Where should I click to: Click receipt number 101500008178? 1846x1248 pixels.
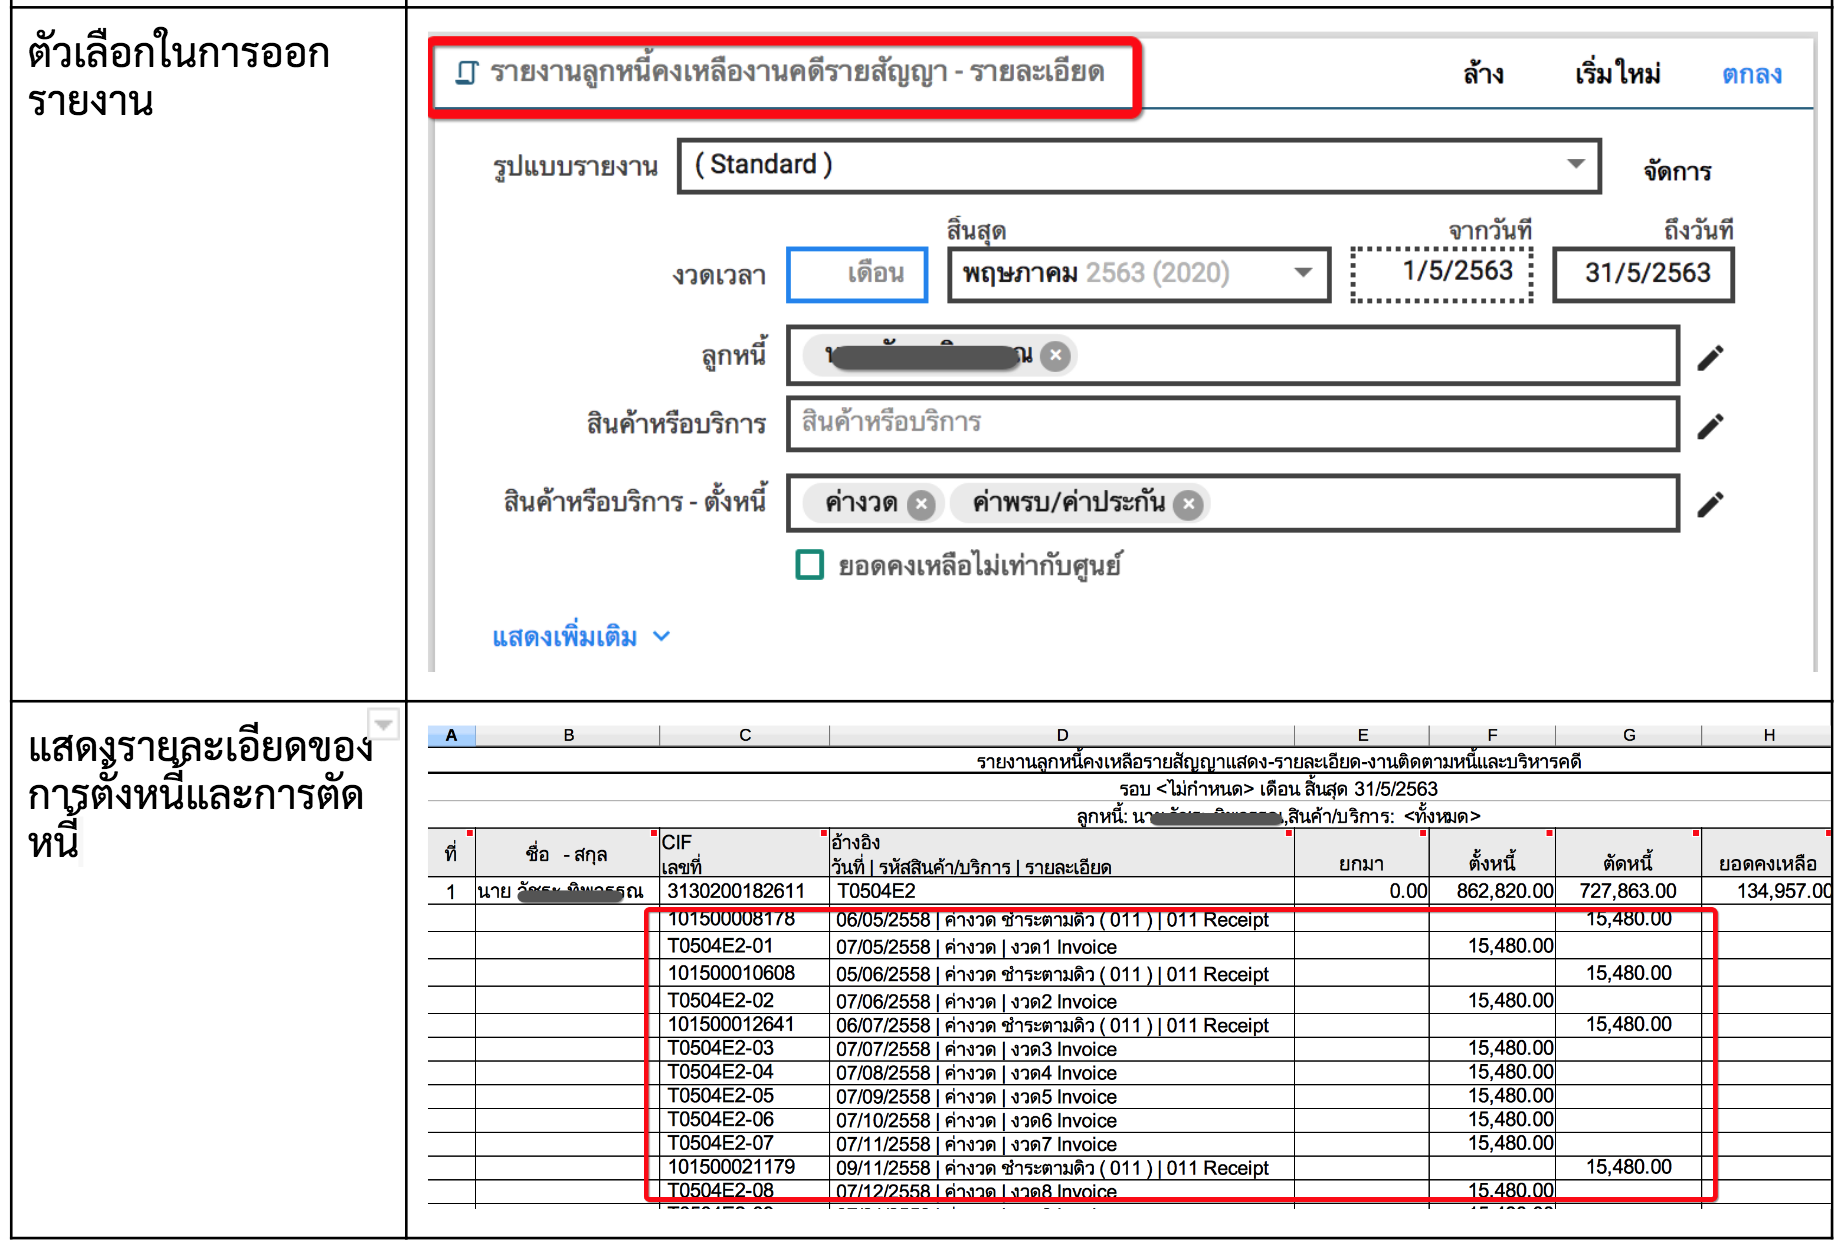731,919
